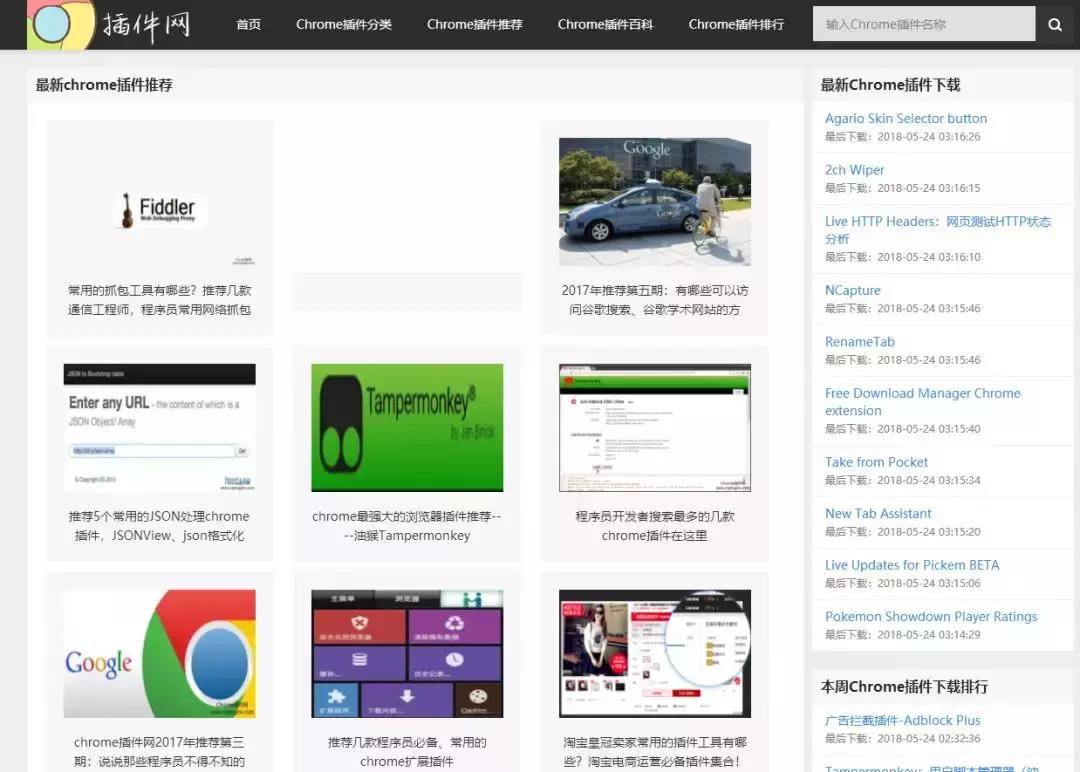Open the NCapture plugin page
Screen dimensions: 1080x772
[852, 290]
